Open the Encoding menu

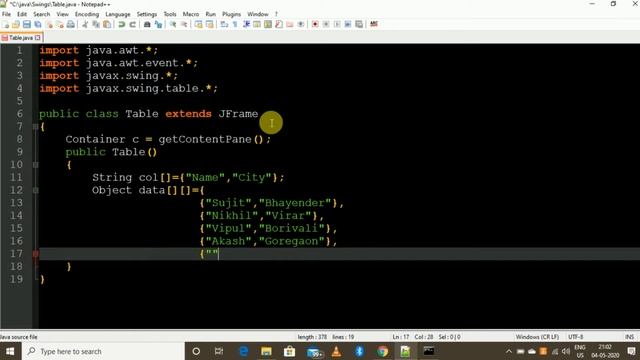tap(87, 14)
